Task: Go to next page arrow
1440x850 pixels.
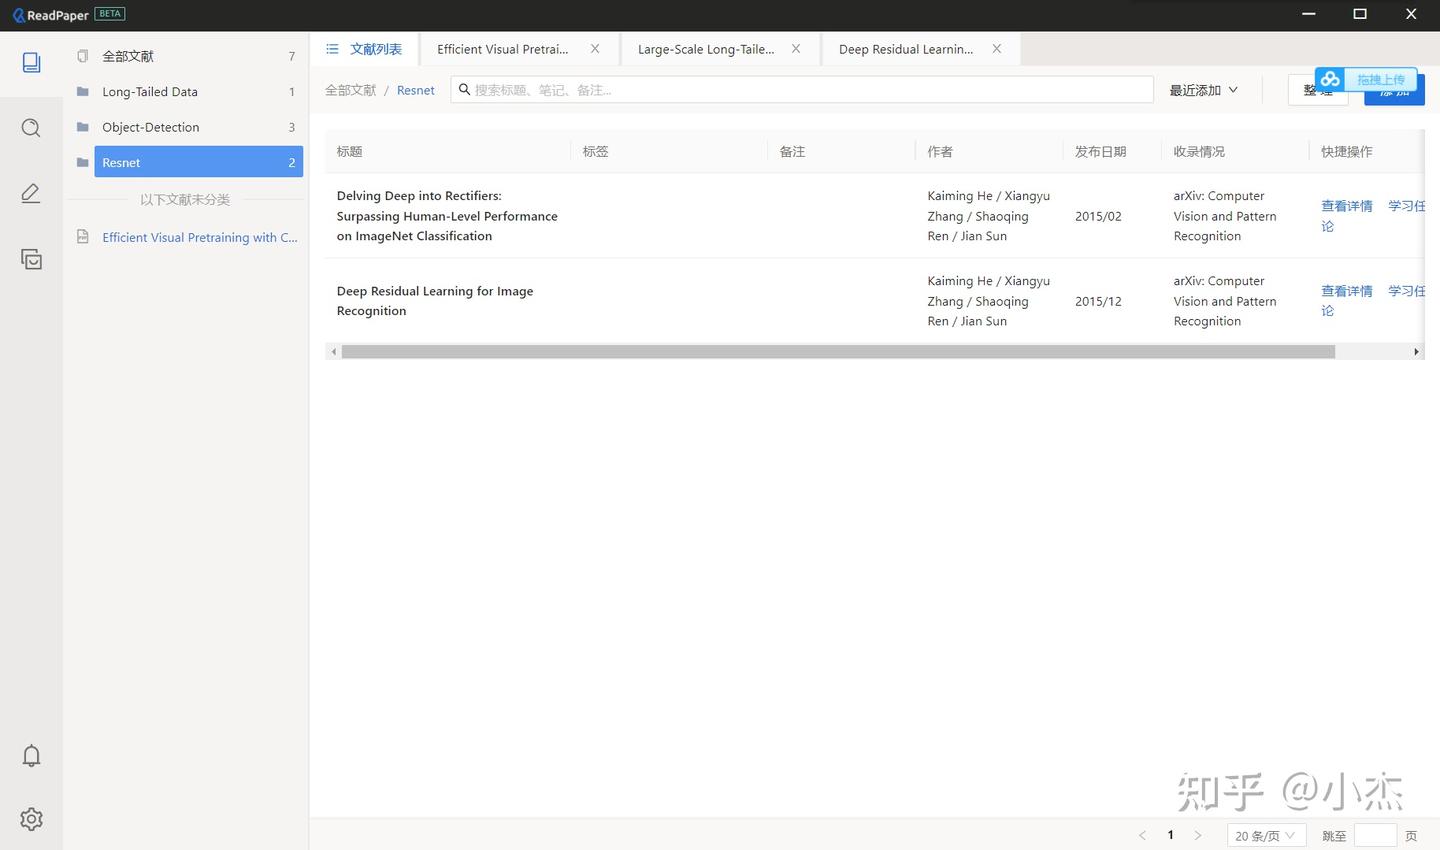Action: (1198, 835)
